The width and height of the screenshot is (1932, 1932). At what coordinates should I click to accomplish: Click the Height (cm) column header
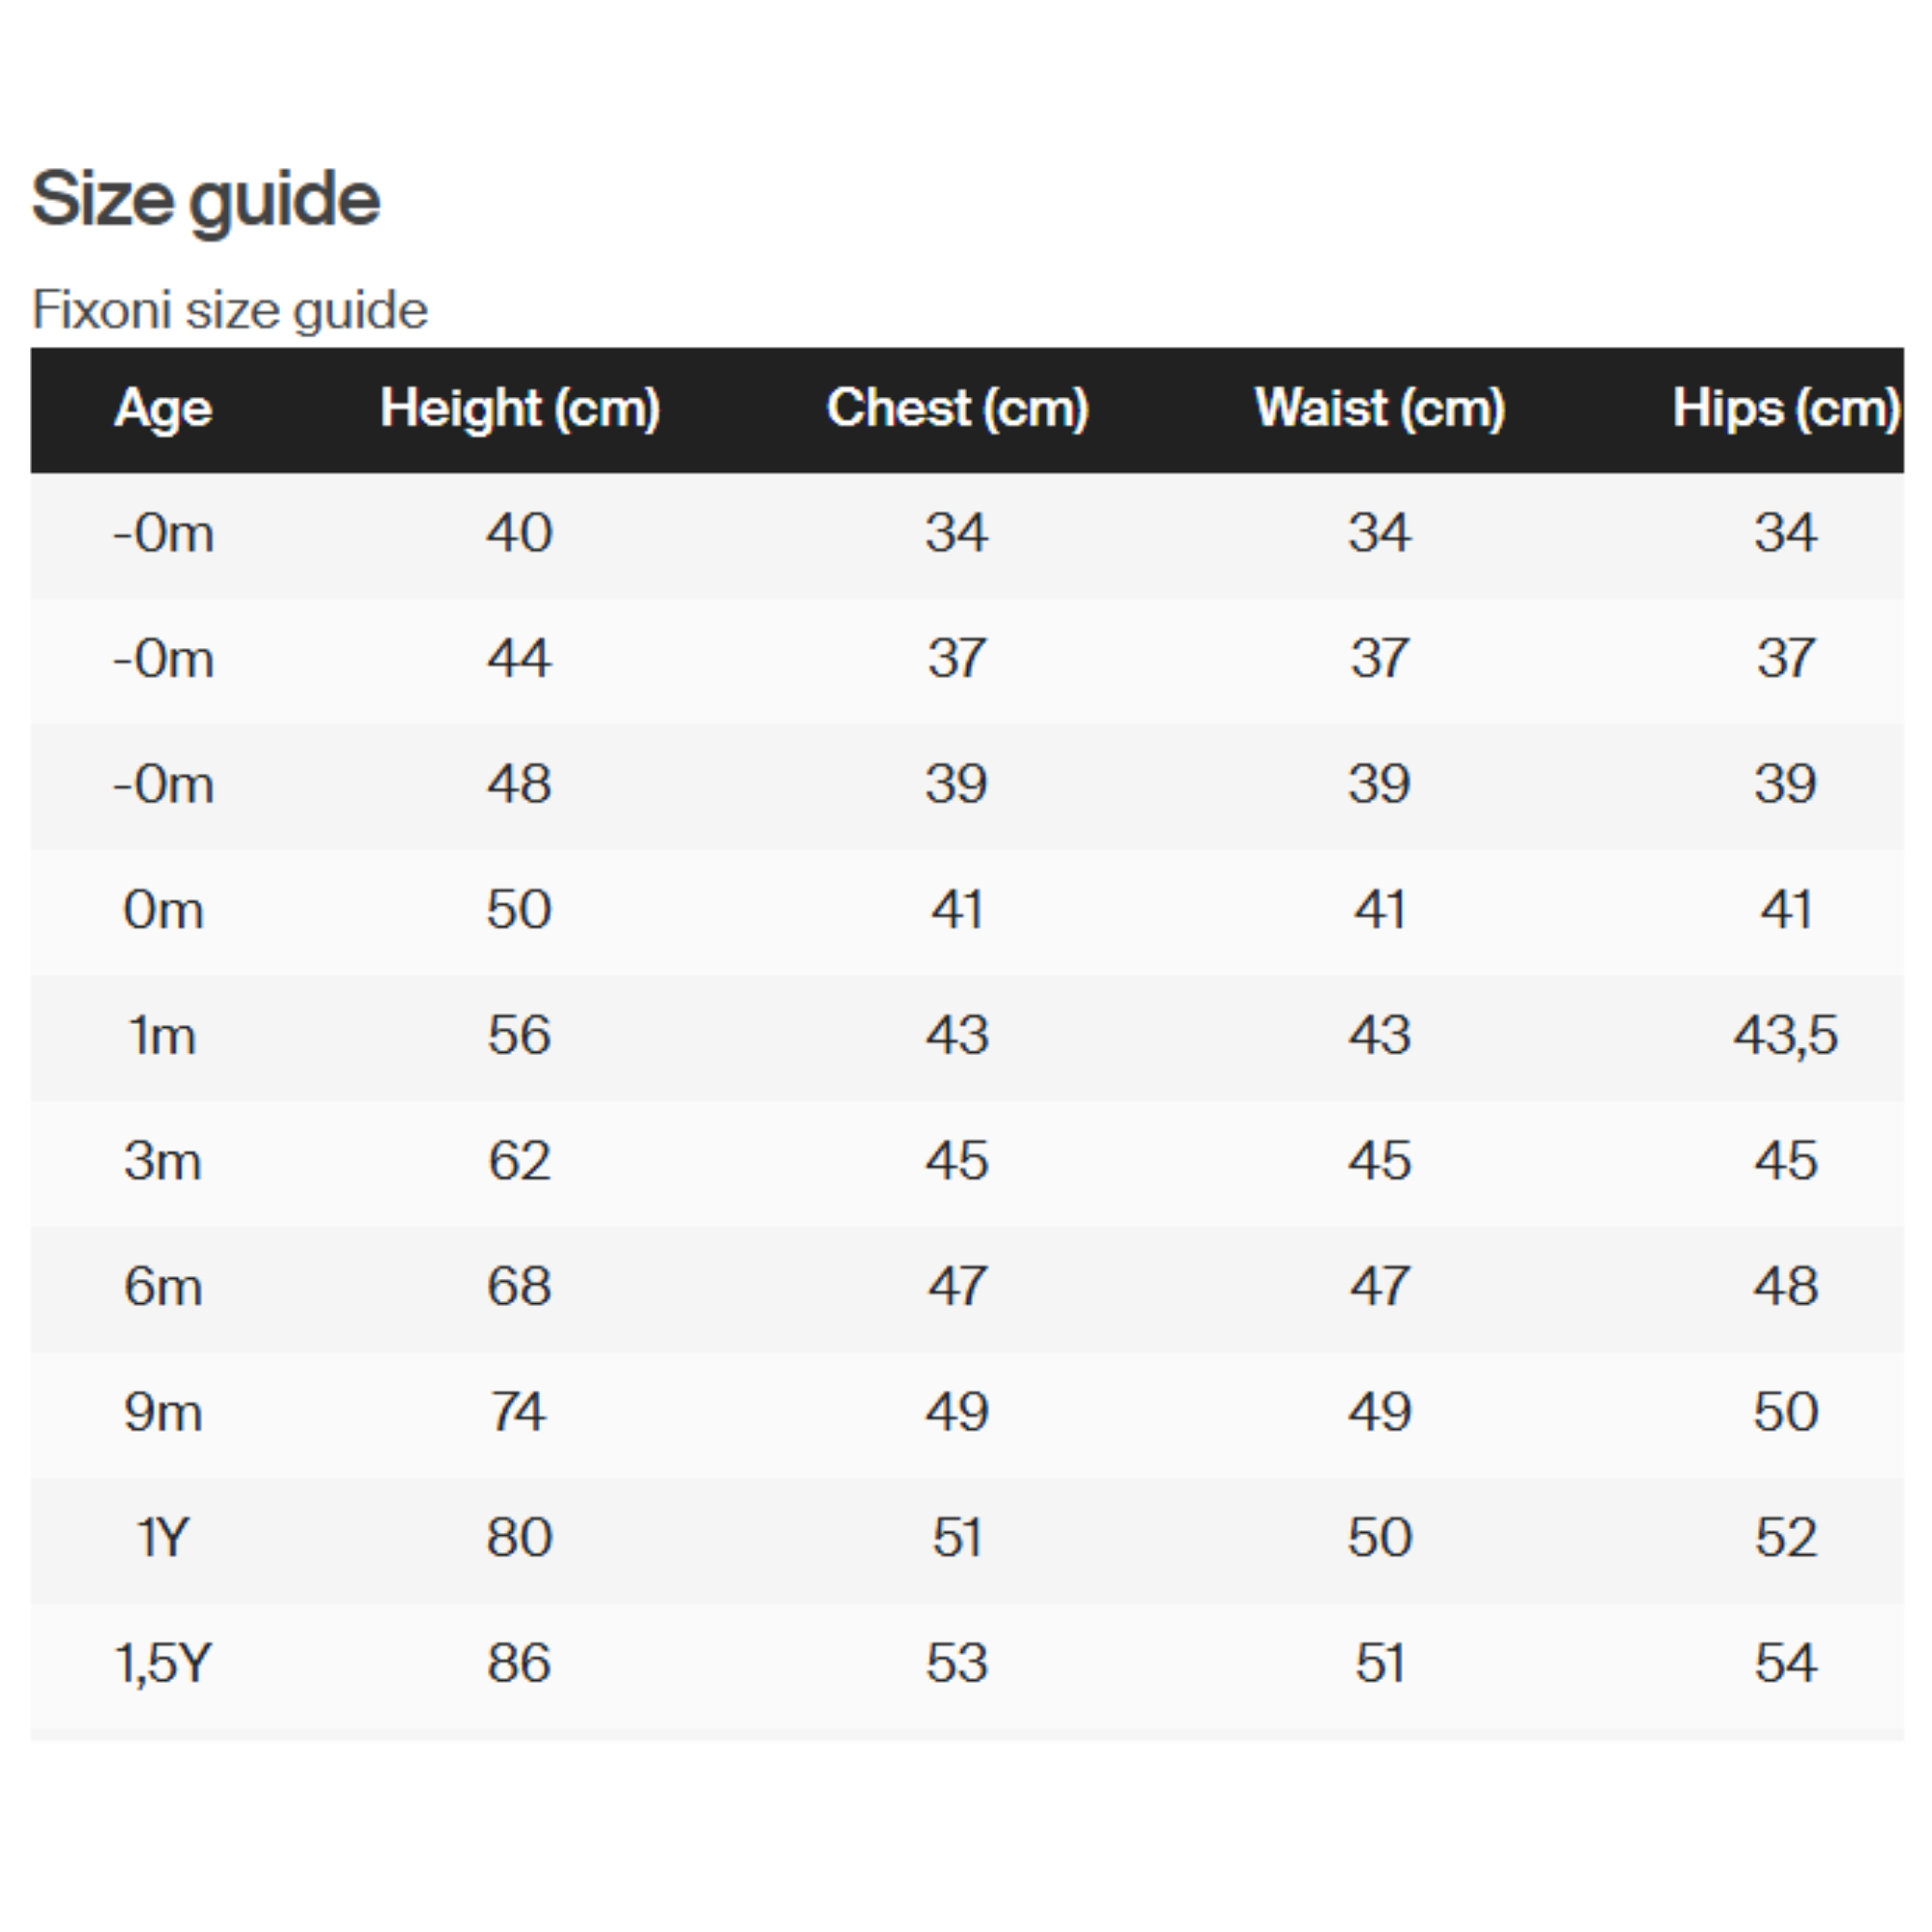pyautogui.click(x=520, y=408)
